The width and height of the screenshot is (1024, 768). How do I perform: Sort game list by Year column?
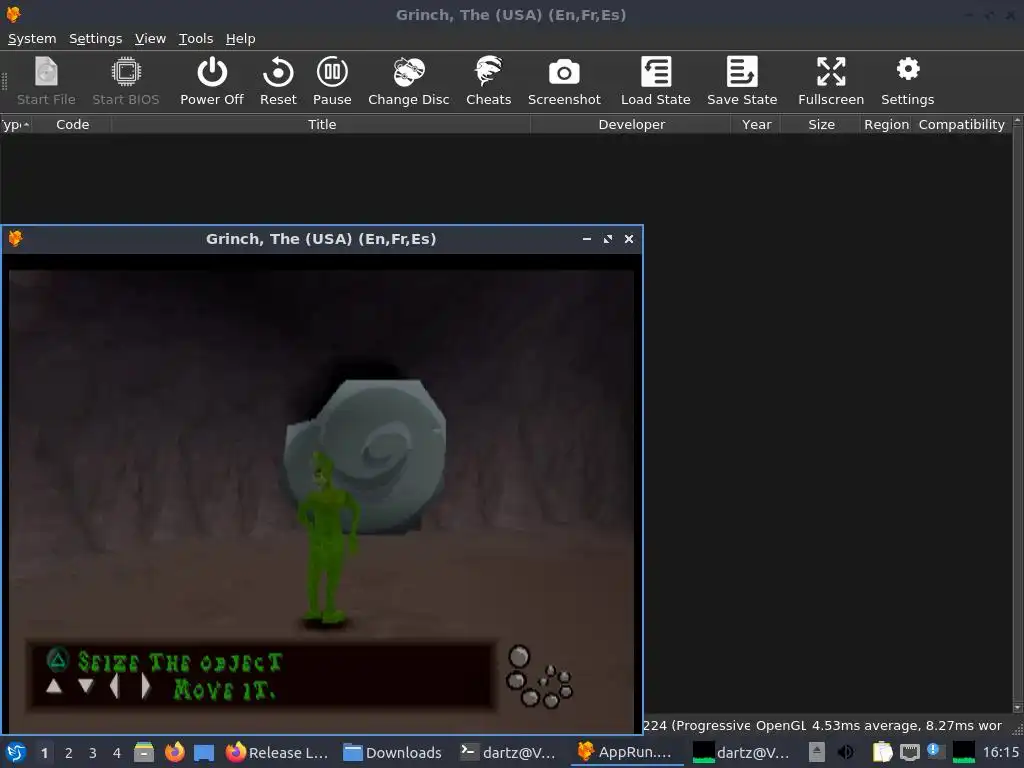point(756,124)
